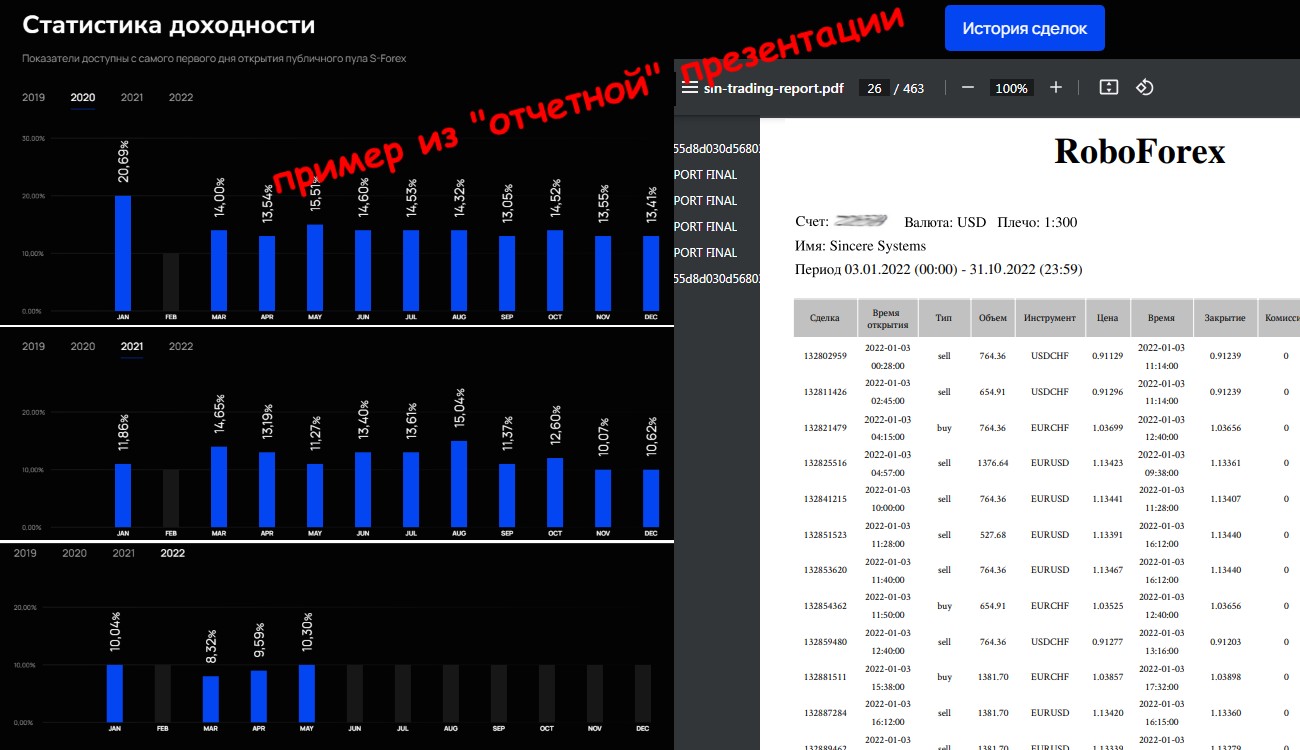Select 2022 tab in the chart showing 15,04%
Screen dimensions: 1300x750
pyautogui.click(x=181, y=346)
